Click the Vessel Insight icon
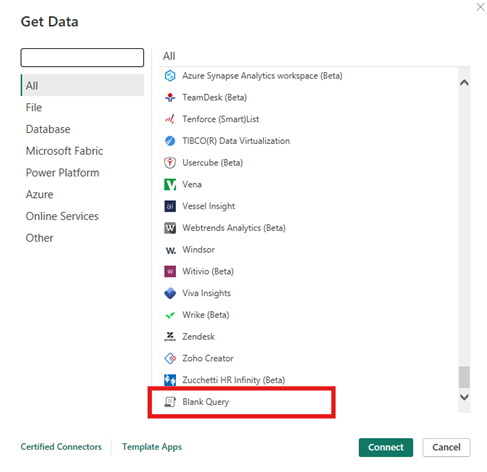Screen dimensions: 487x472 point(170,206)
